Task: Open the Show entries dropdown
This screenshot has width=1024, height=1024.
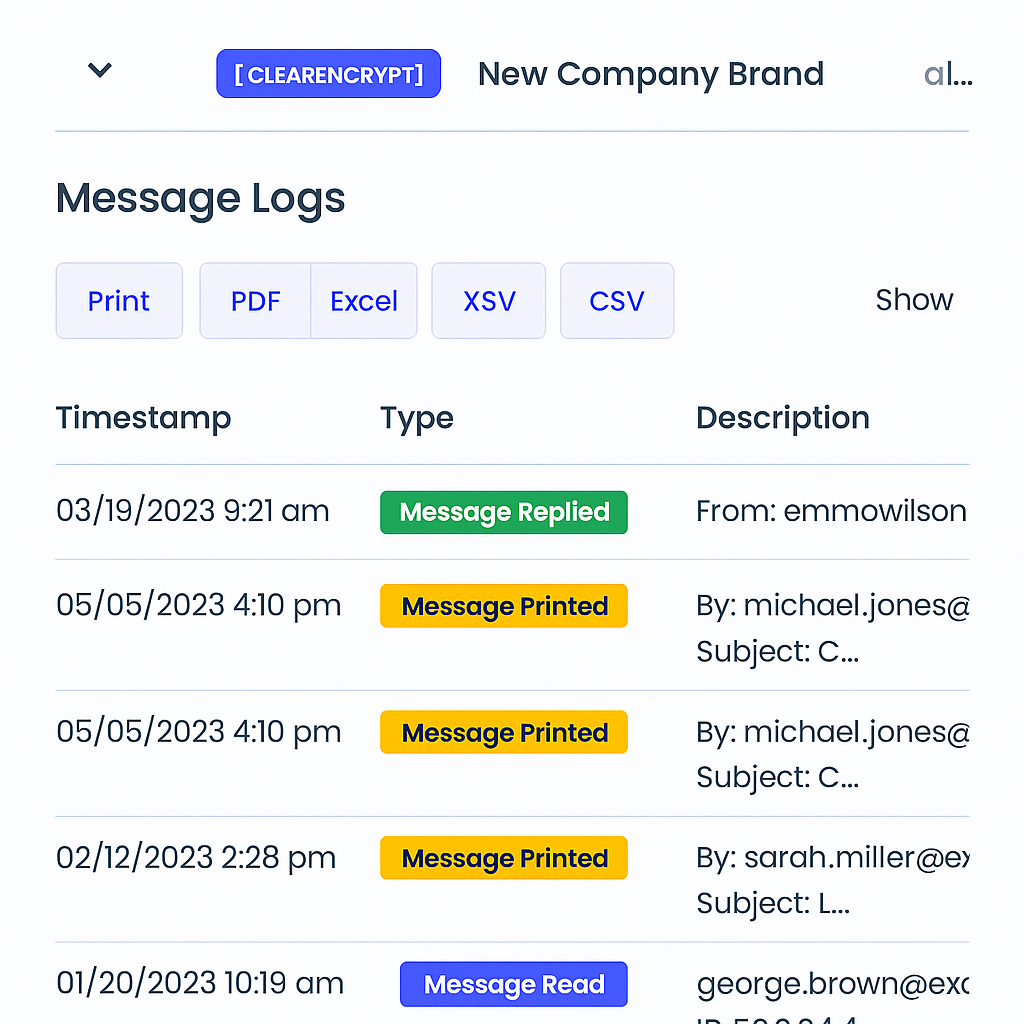Action: coord(914,299)
